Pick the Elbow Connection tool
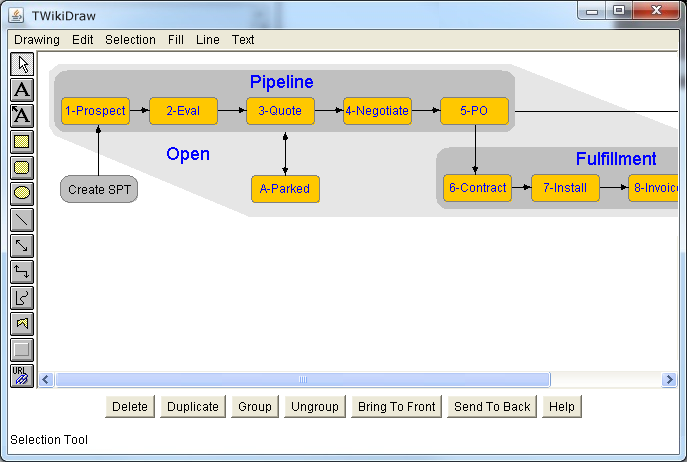This screenshot has height=462, width=687. (22, 272)
